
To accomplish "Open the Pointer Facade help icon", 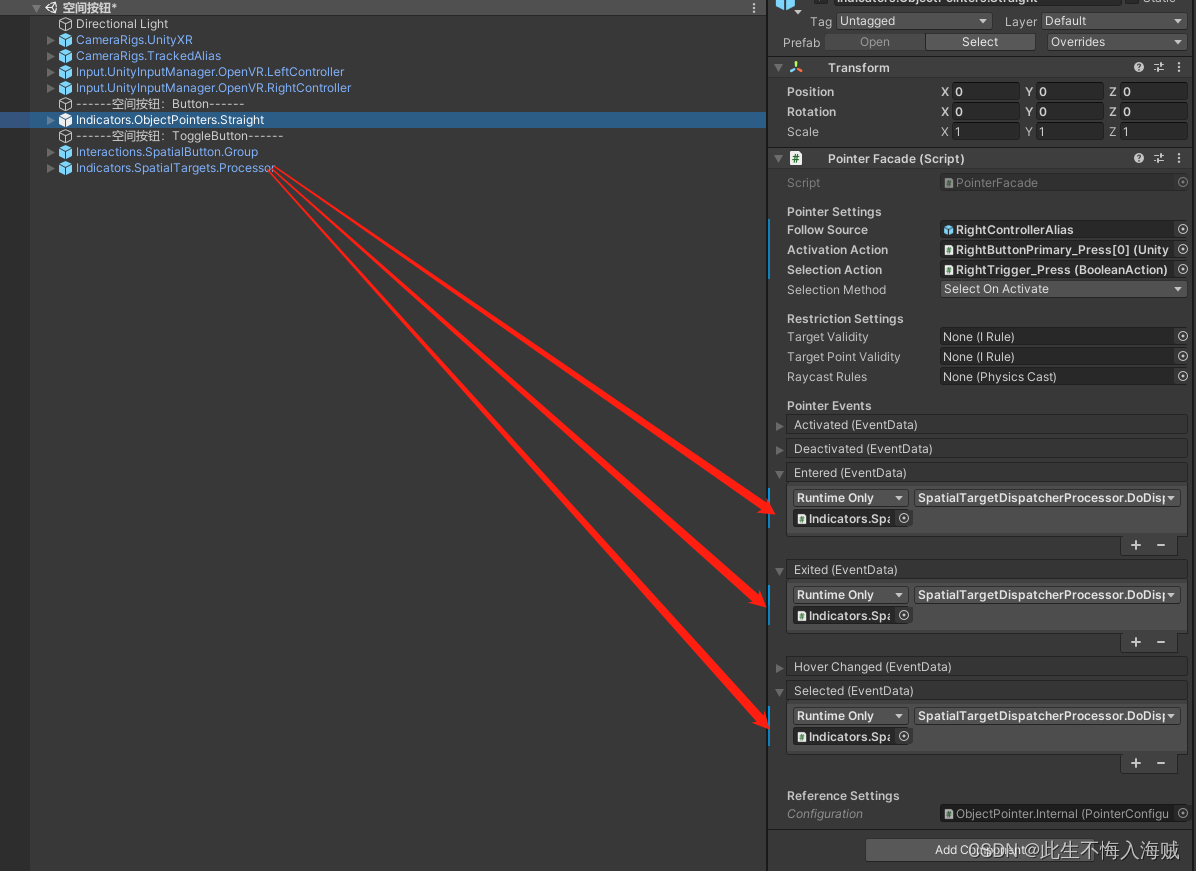I will coord(1139,158).
